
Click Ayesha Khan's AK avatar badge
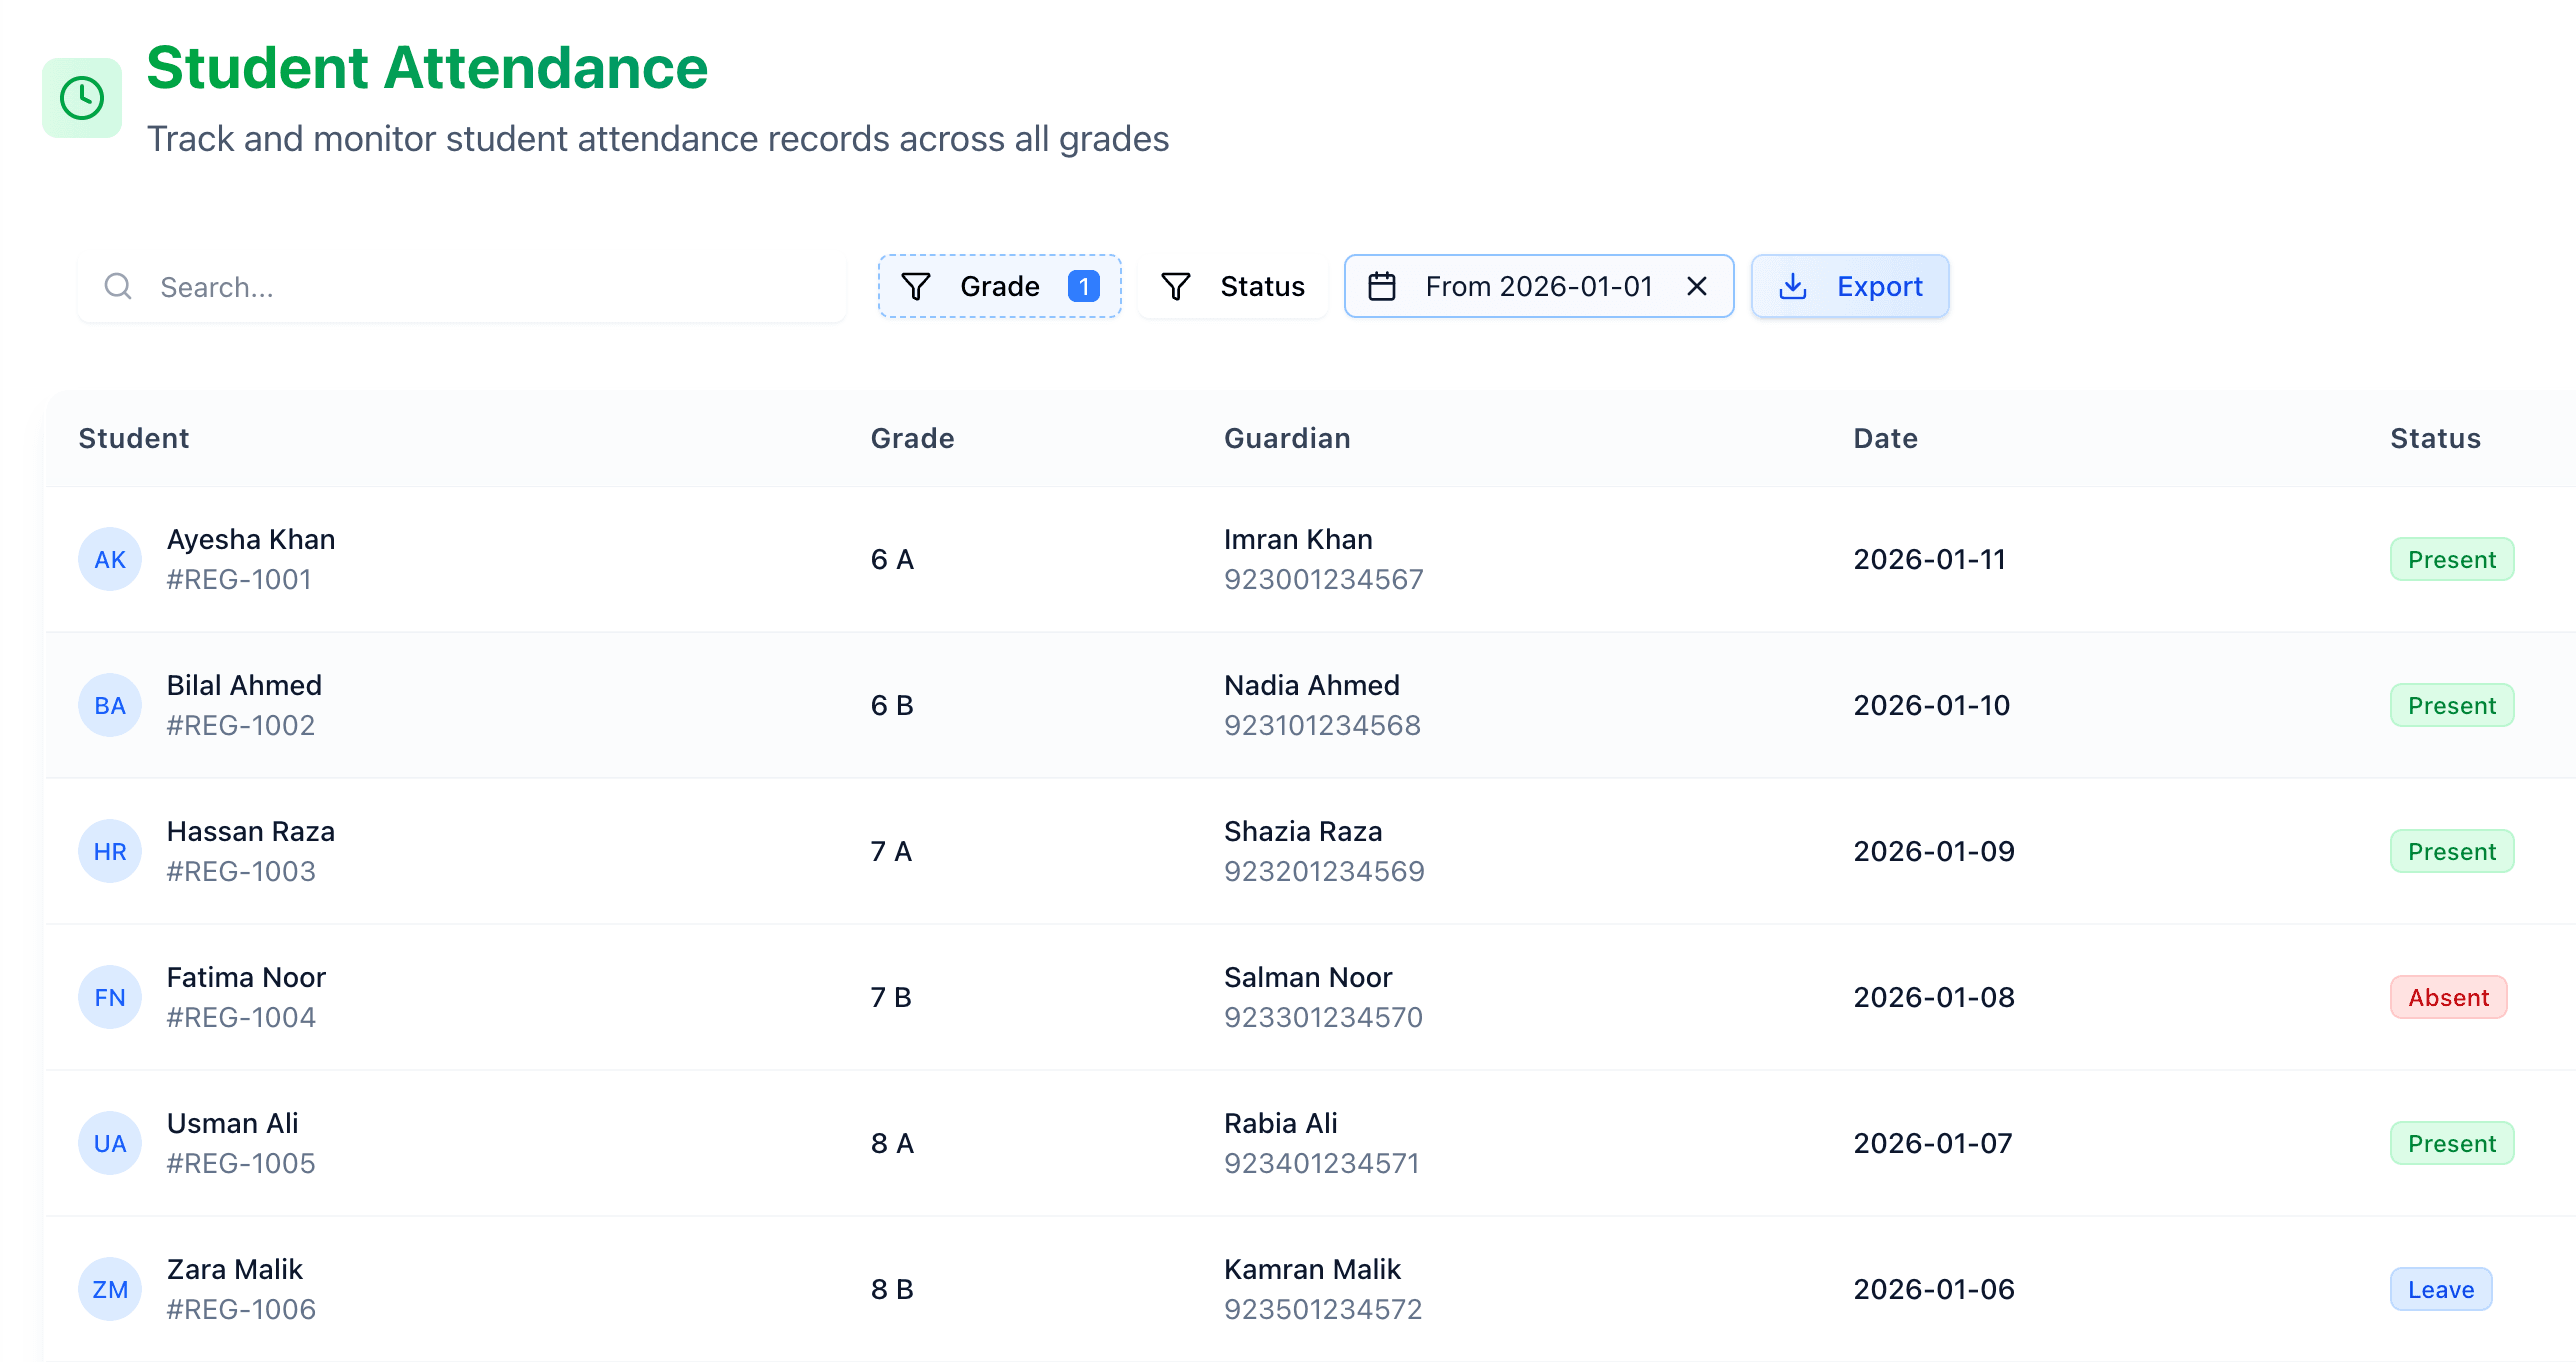[x=110, y=559]
